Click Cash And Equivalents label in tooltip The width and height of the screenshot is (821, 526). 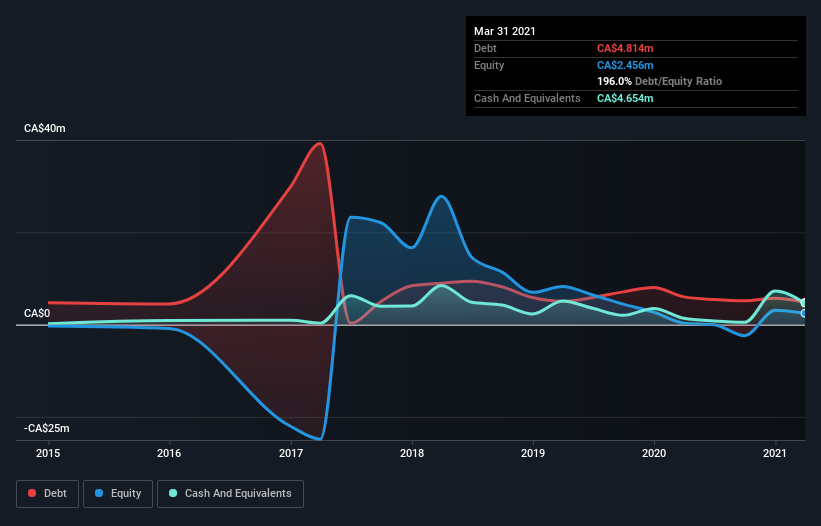click(527, 98)
